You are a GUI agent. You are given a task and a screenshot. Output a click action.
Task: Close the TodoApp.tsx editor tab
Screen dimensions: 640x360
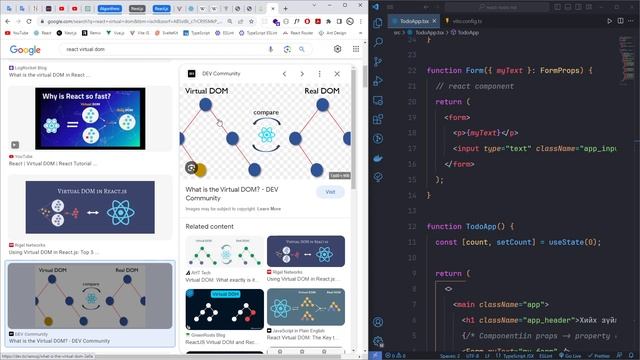434,21
